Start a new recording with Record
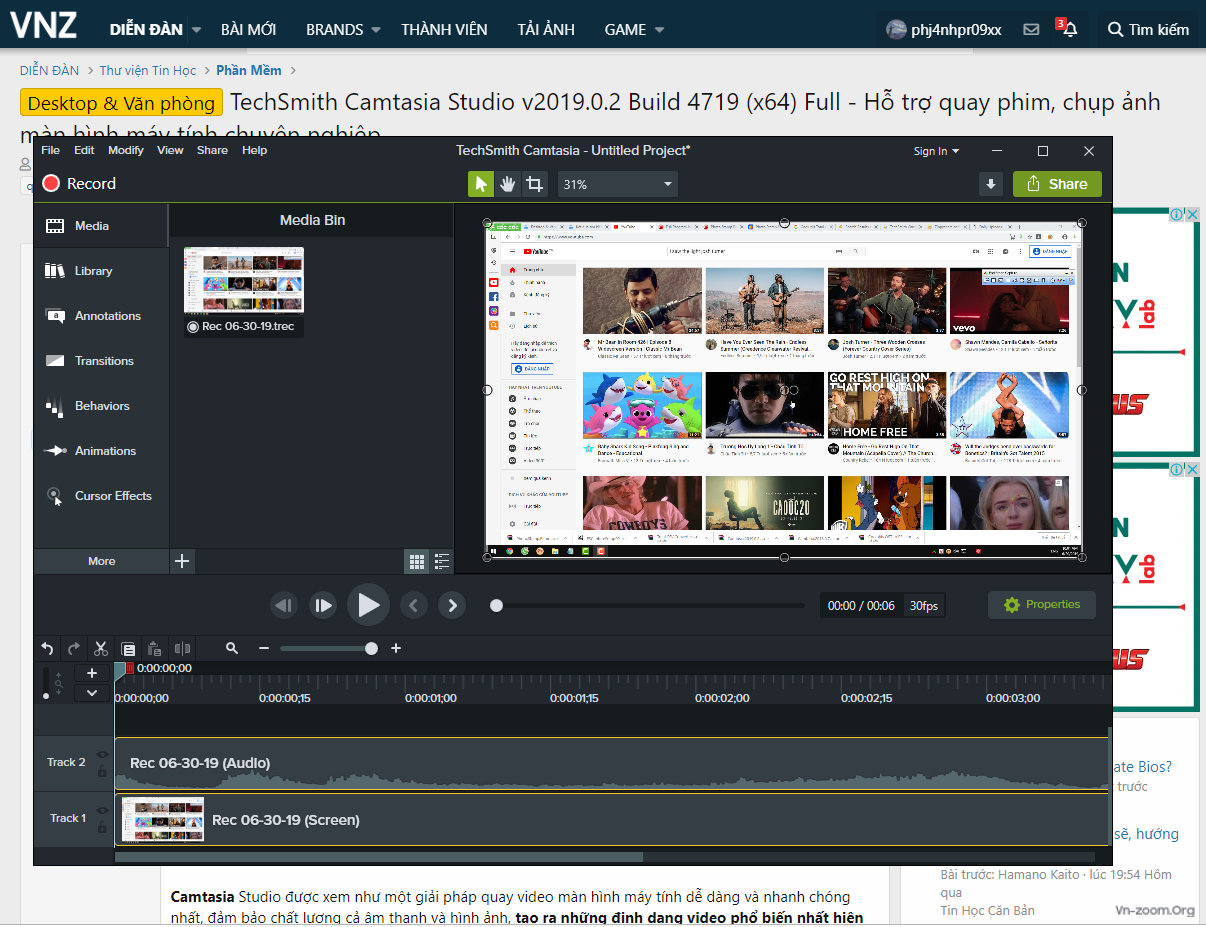Viewport: 1206px width, 927px height. click(80, 184)
